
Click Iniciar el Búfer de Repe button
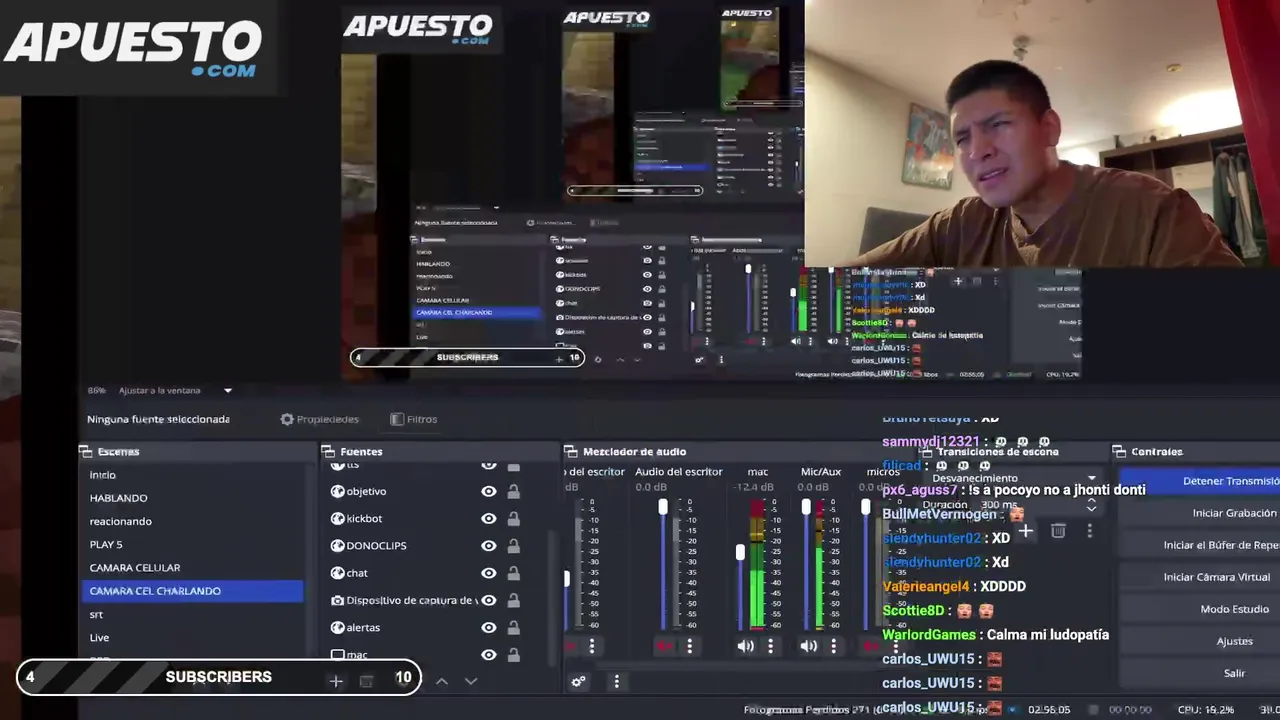tap(1199, 545)
